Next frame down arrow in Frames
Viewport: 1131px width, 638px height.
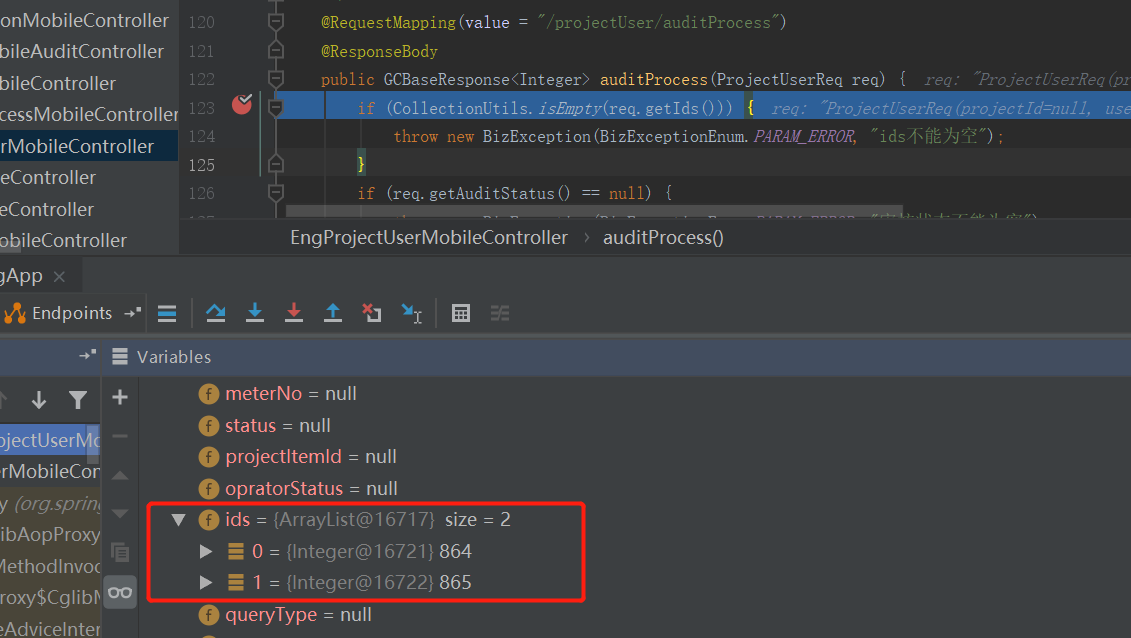tap(39, 399)
